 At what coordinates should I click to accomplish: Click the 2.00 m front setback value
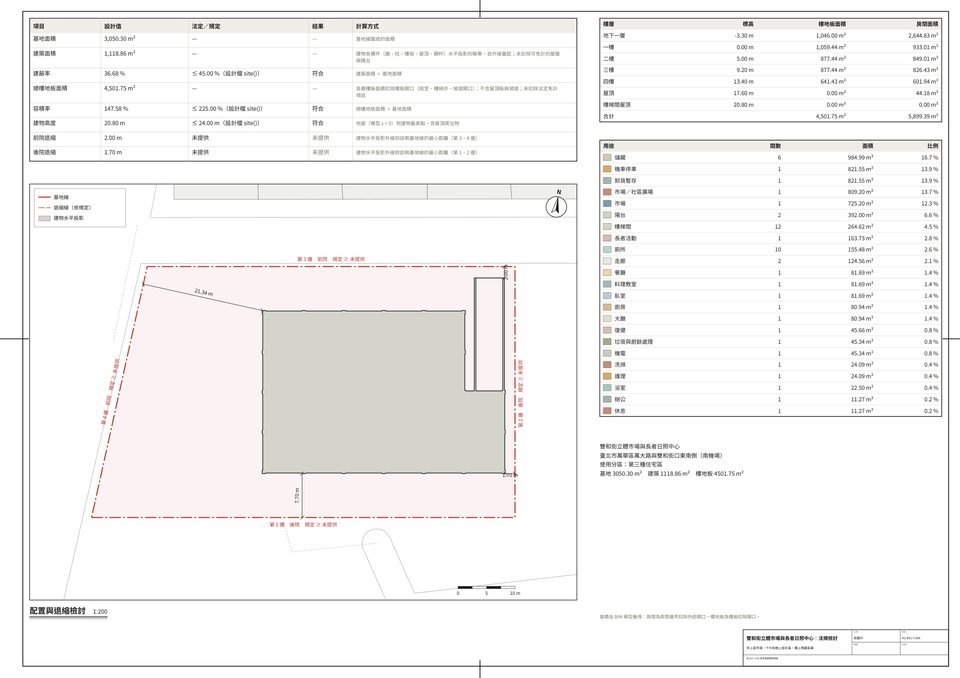click(x=113, y=138)
